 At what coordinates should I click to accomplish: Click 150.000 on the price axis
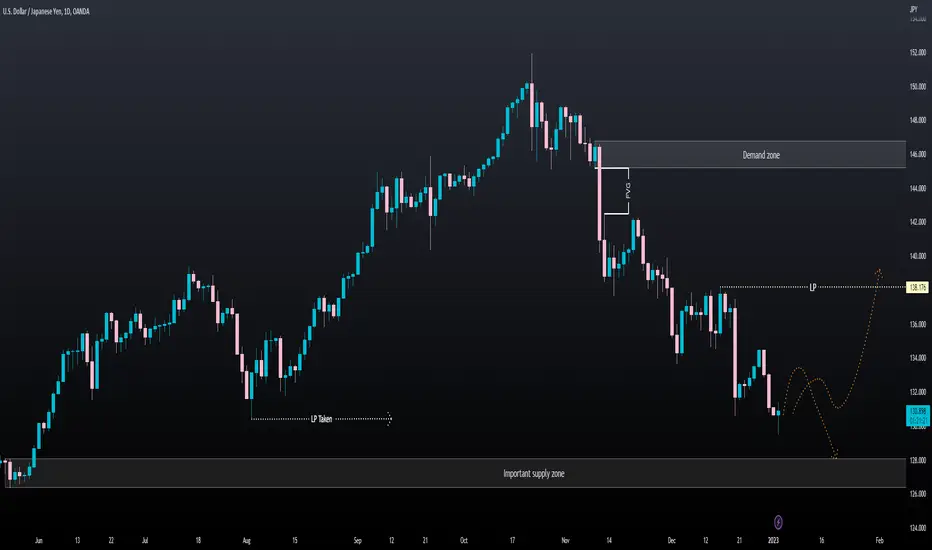pyautogui.click(x=918, y=86)
